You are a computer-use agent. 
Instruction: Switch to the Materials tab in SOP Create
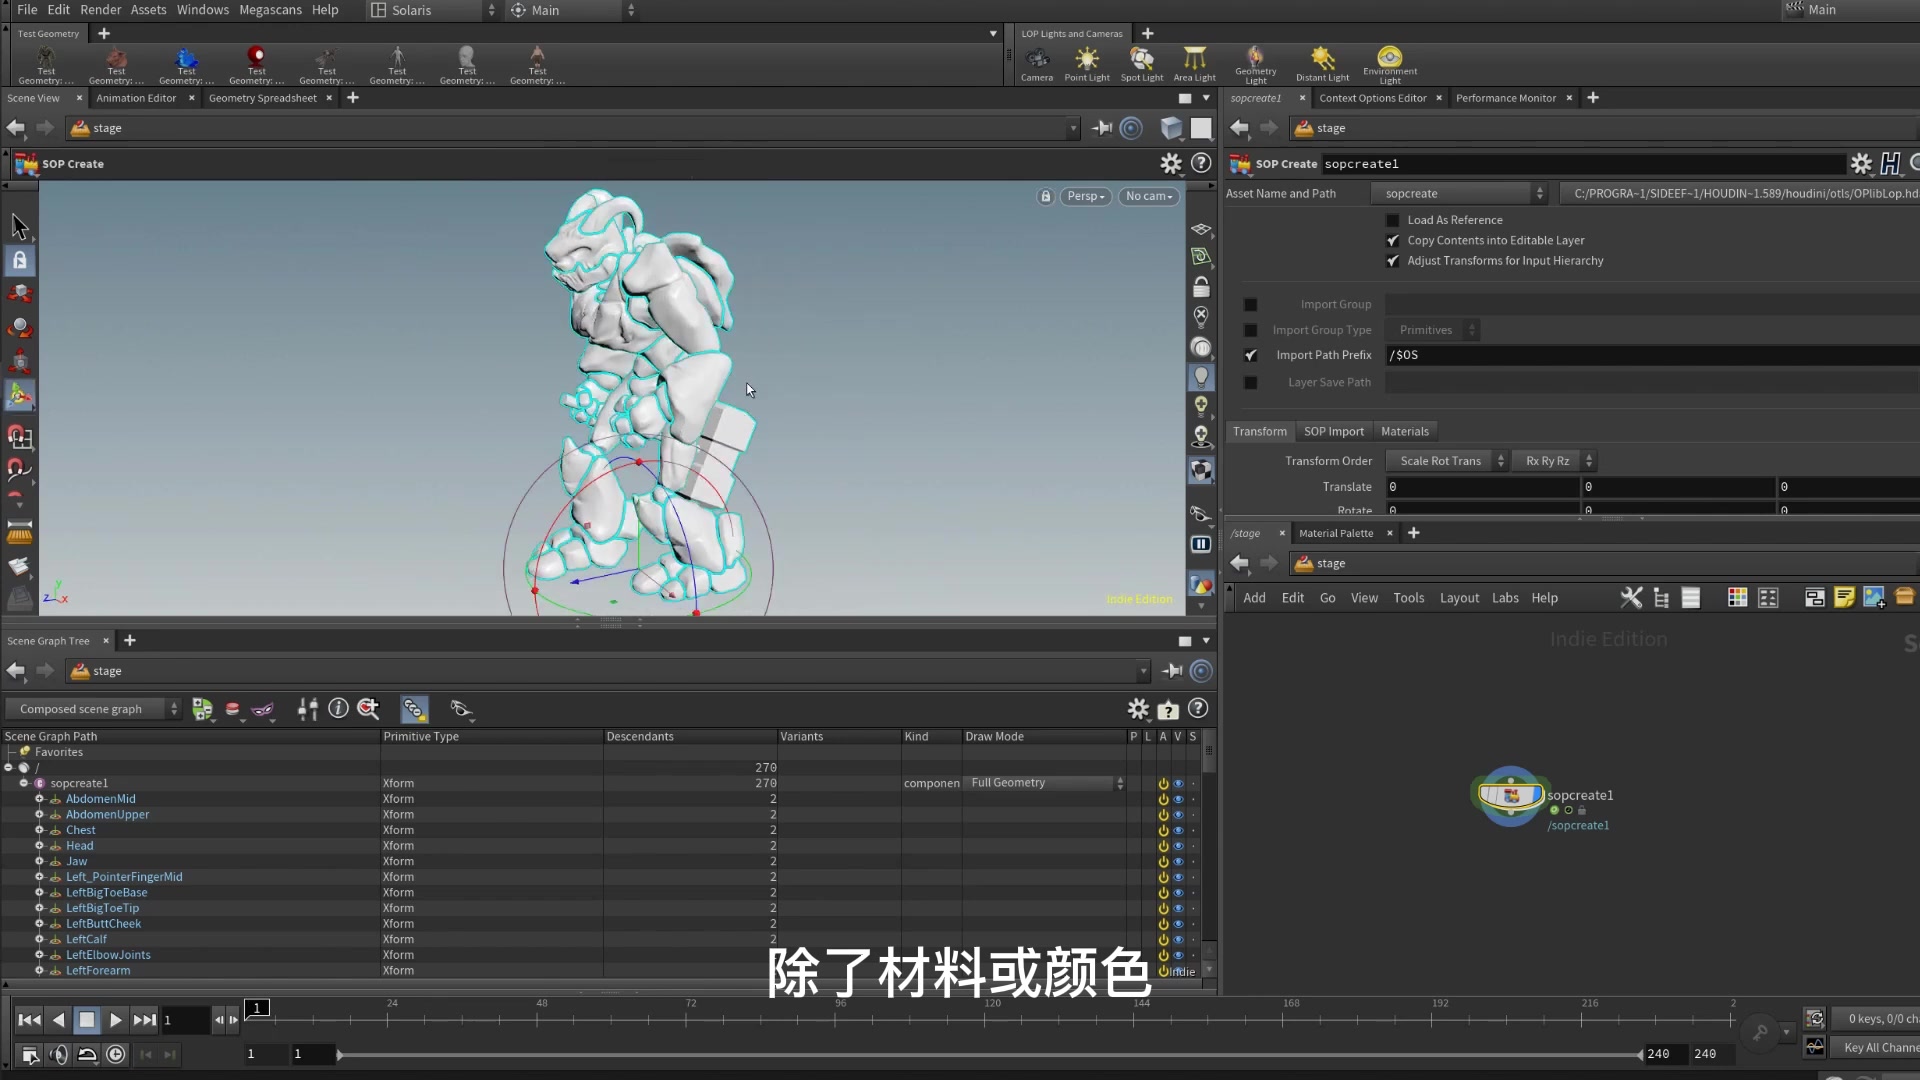coord(1405,431)
